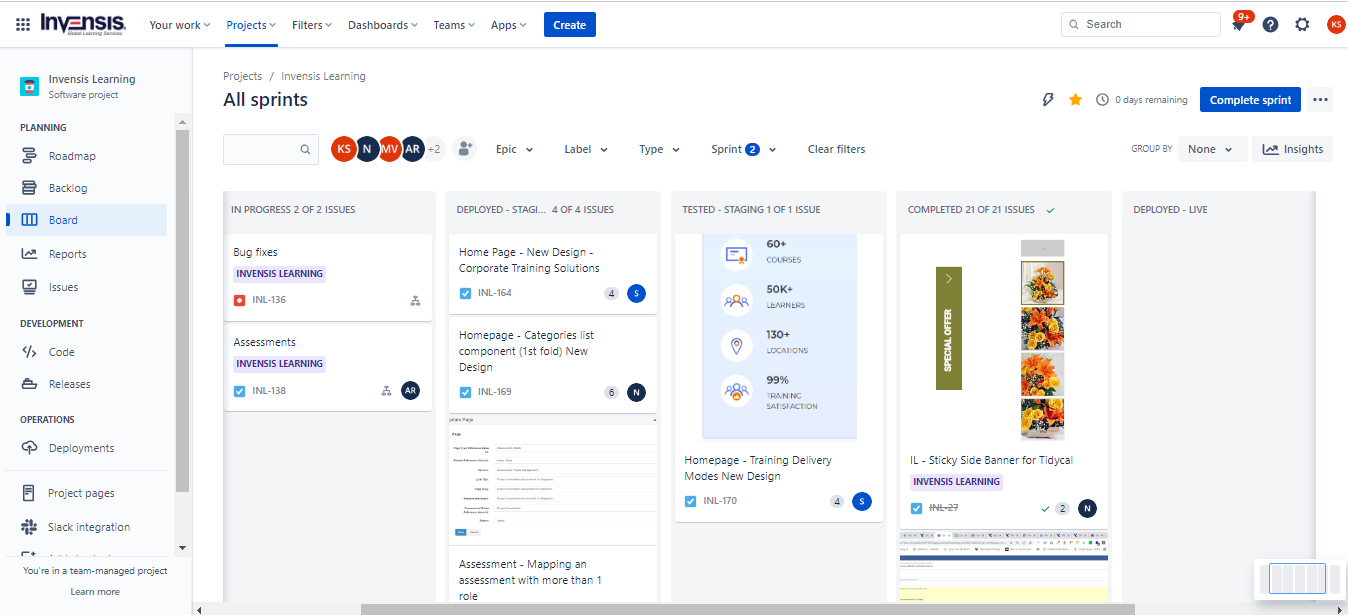Open the settings gear icon

(1302, 24)
